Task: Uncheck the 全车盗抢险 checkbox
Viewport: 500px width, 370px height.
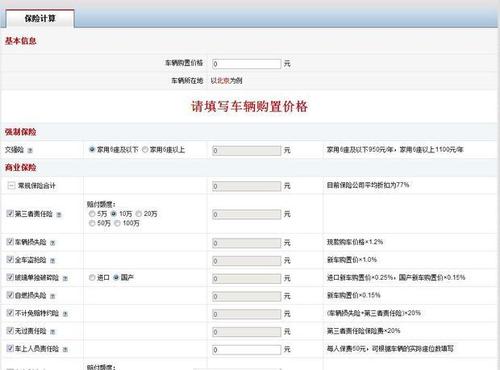Action: pos(10,260)
